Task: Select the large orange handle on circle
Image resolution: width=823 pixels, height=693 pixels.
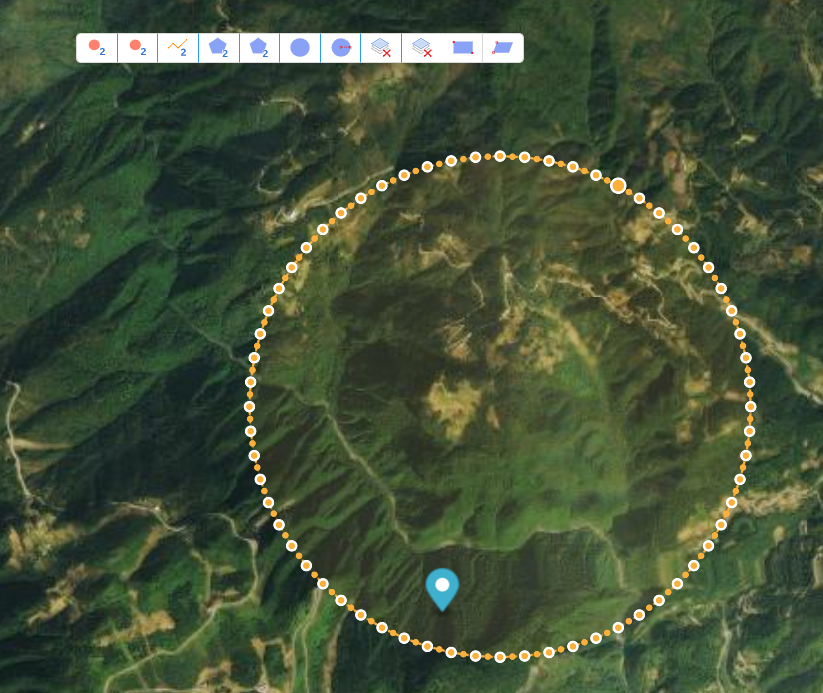Action: [618, 185]
